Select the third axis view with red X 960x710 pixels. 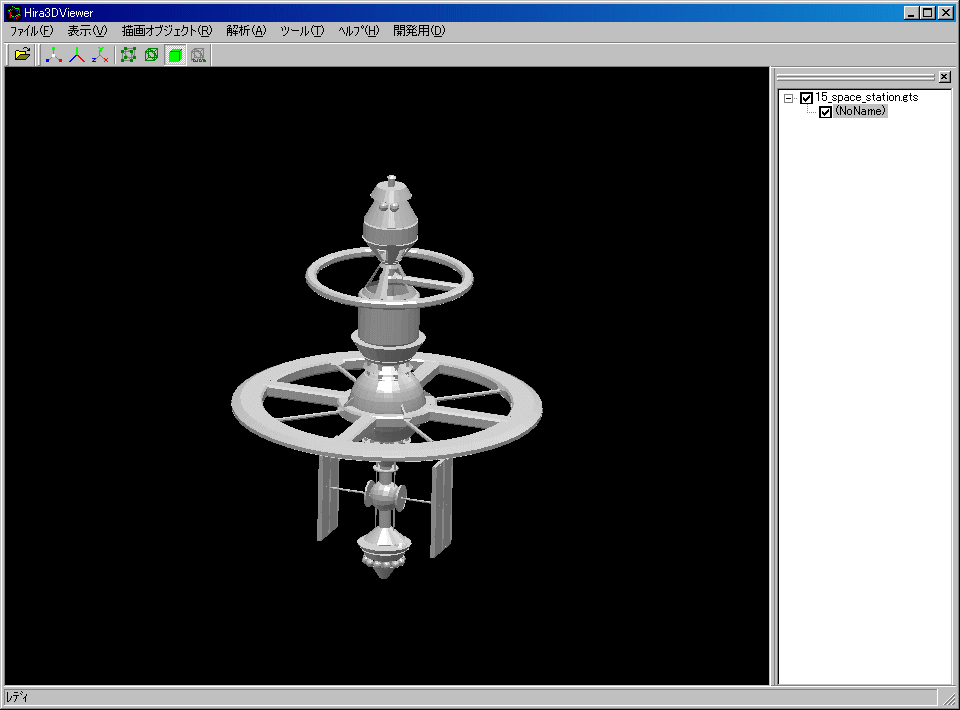point(99,55)
